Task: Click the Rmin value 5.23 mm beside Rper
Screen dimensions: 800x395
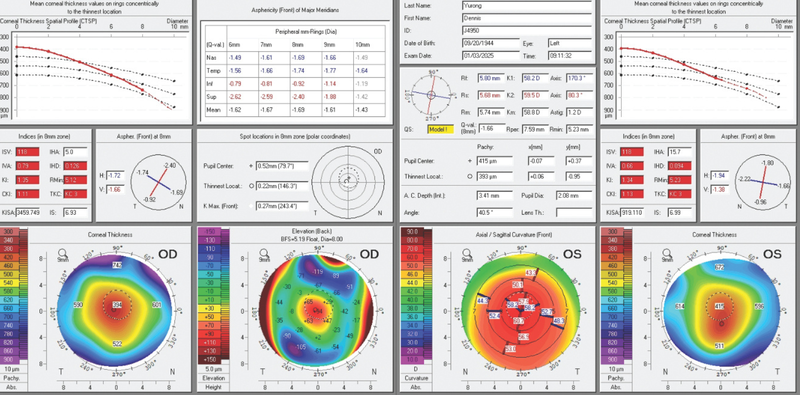Action: click(x=579, y=129)
